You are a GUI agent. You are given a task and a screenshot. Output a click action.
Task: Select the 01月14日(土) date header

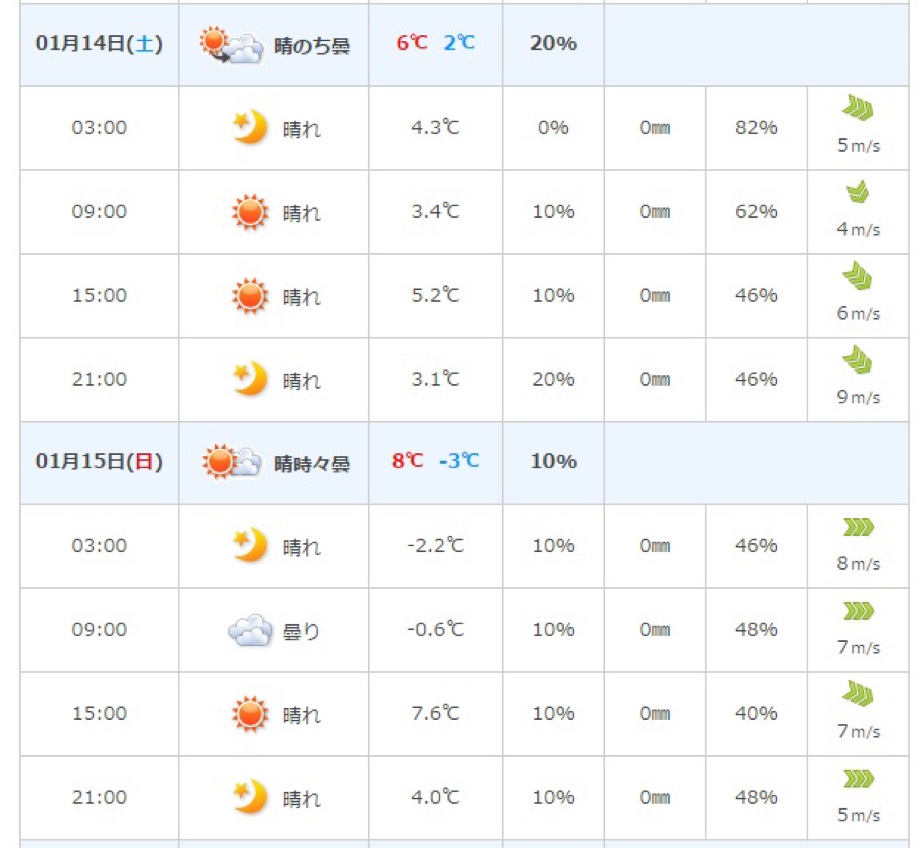[99, 43]
